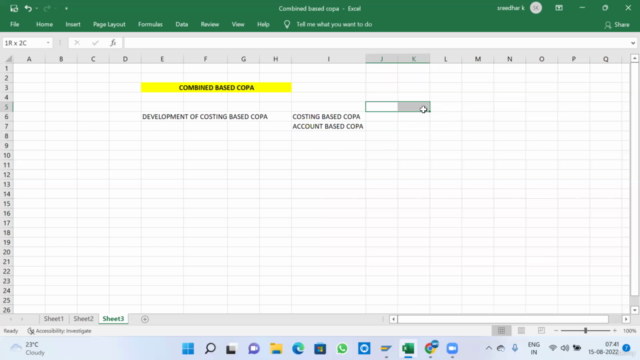Select the COSTING BASED COPA cell
The image size is (640, 360).
328,117
